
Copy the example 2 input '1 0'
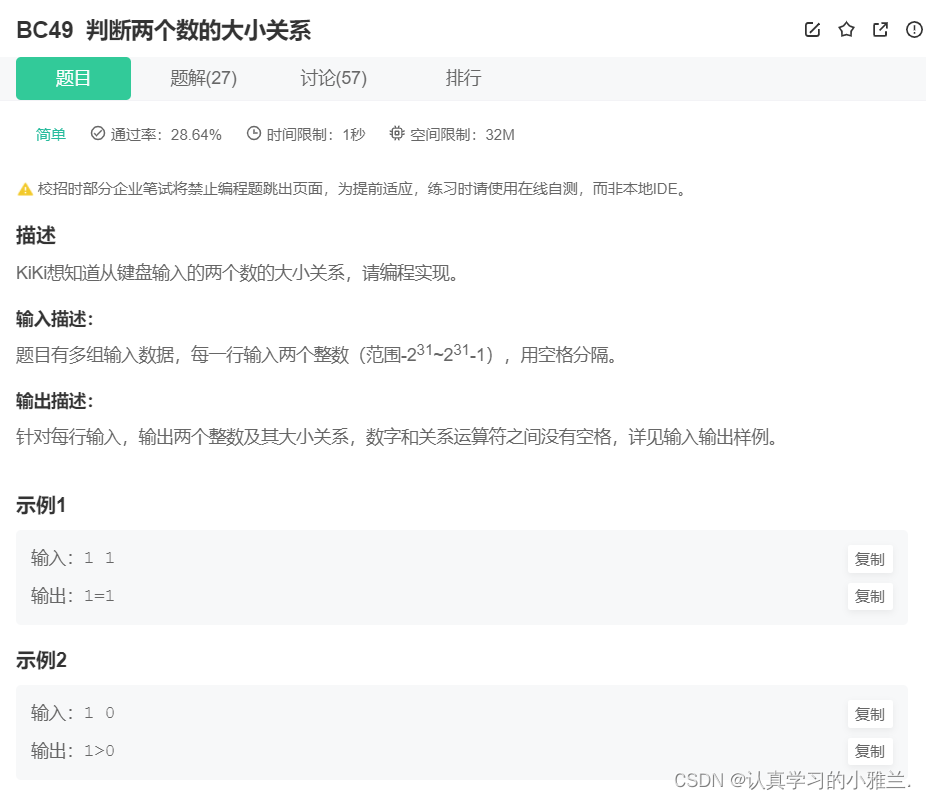(870, 714)
